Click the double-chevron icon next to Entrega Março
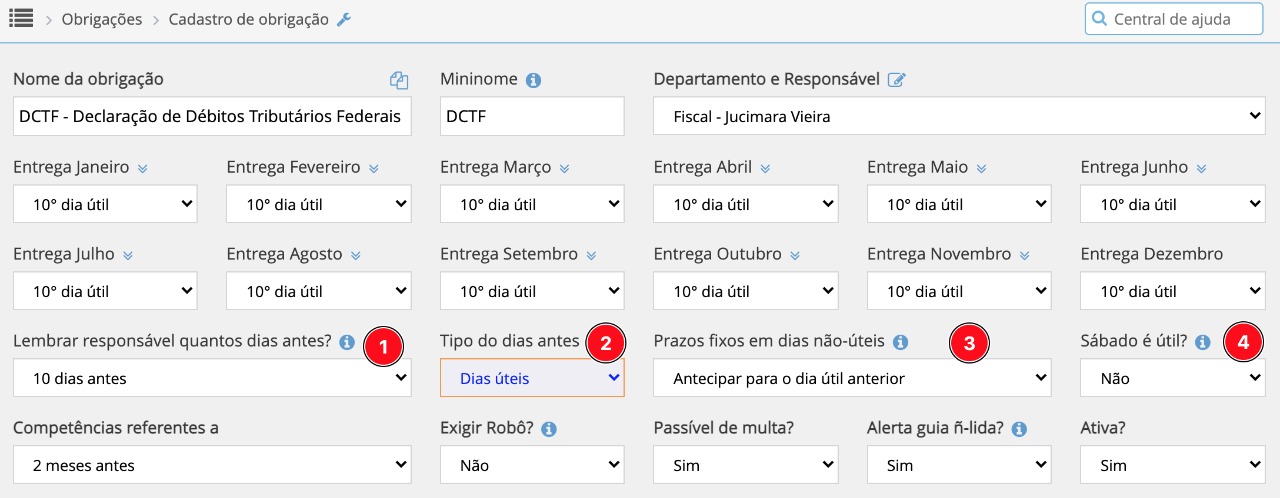1280x498 pixels. pyautogui.click(x=565, y=169)
